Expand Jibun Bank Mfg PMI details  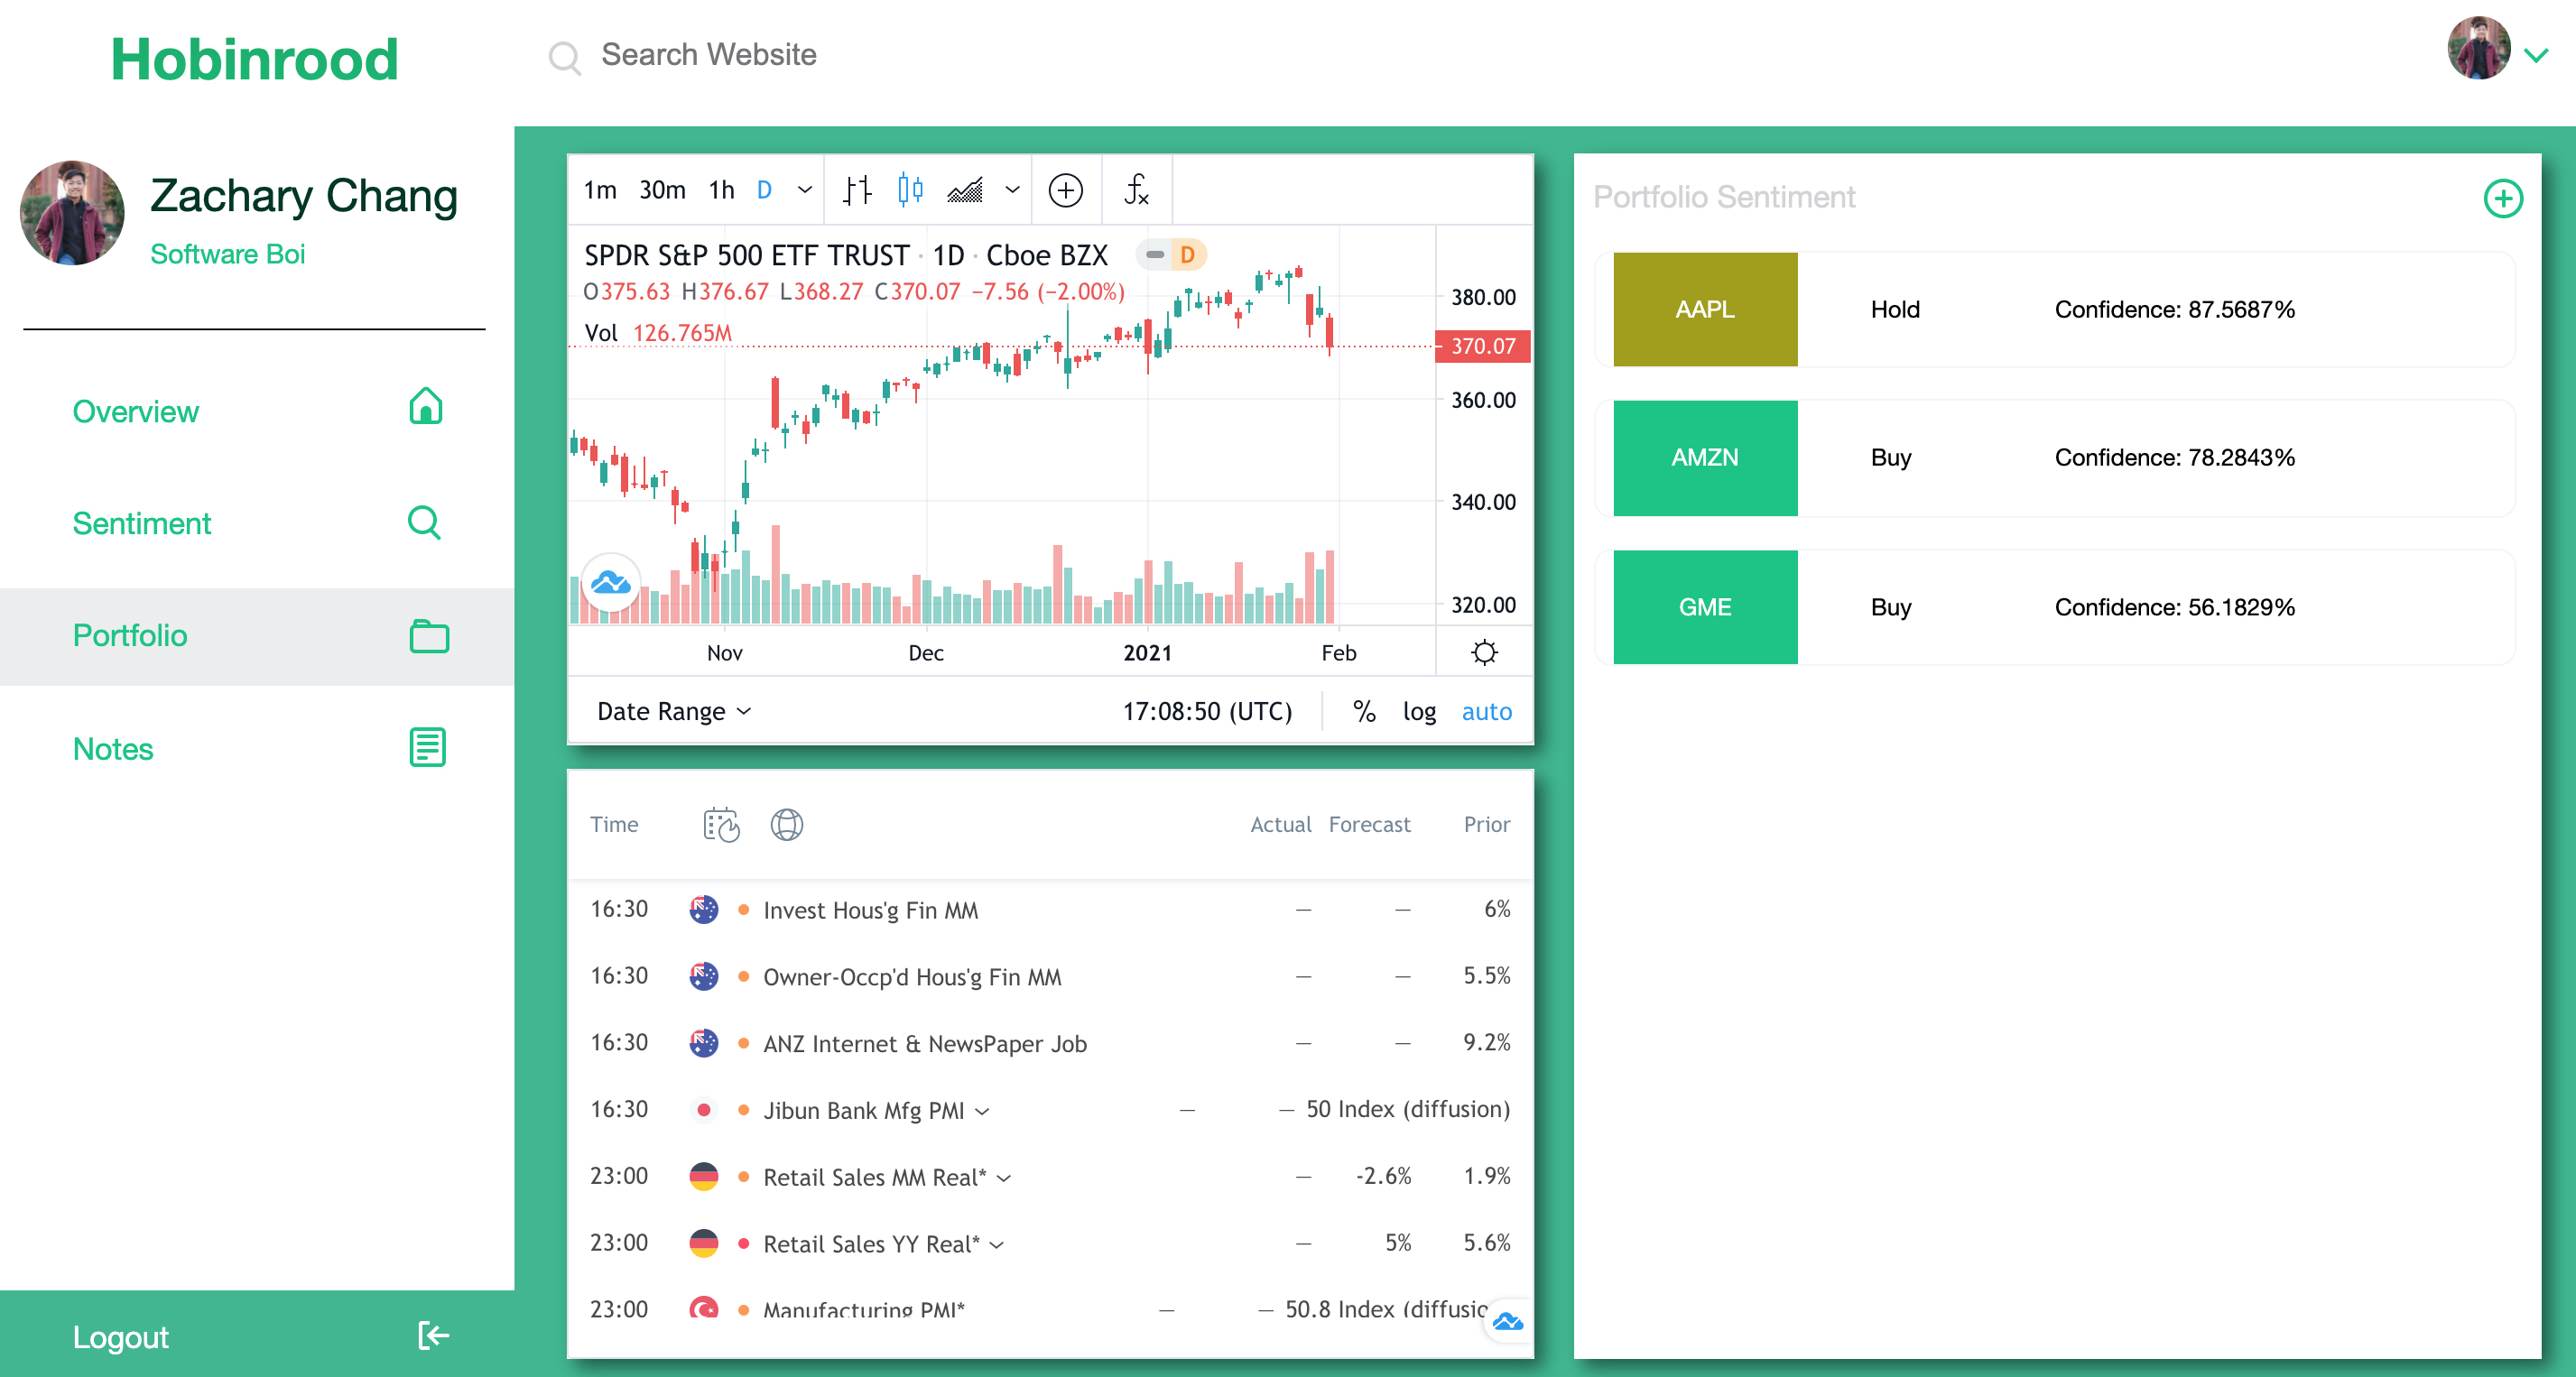click(x=982, y=1111)
